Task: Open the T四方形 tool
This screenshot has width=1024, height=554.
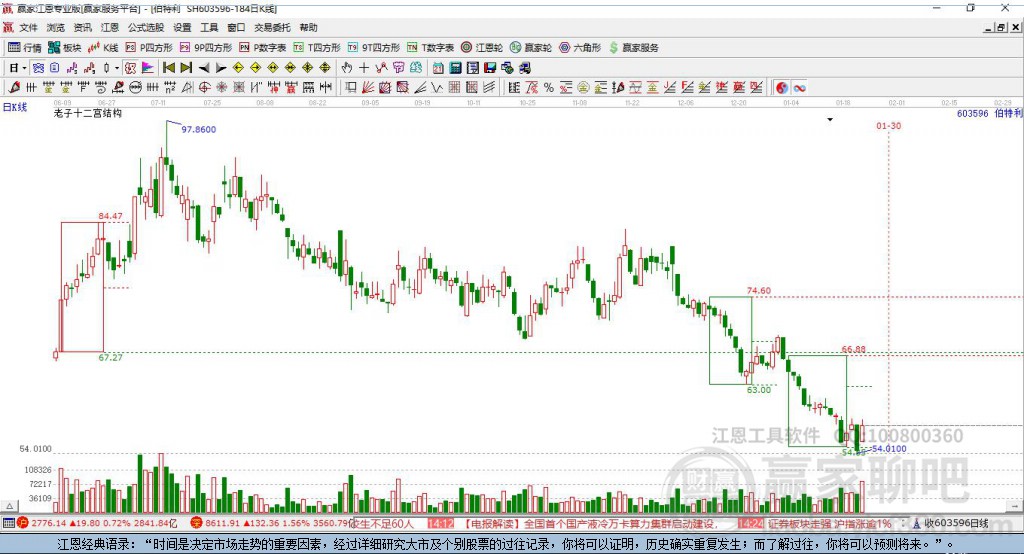Action: (317, 48)
